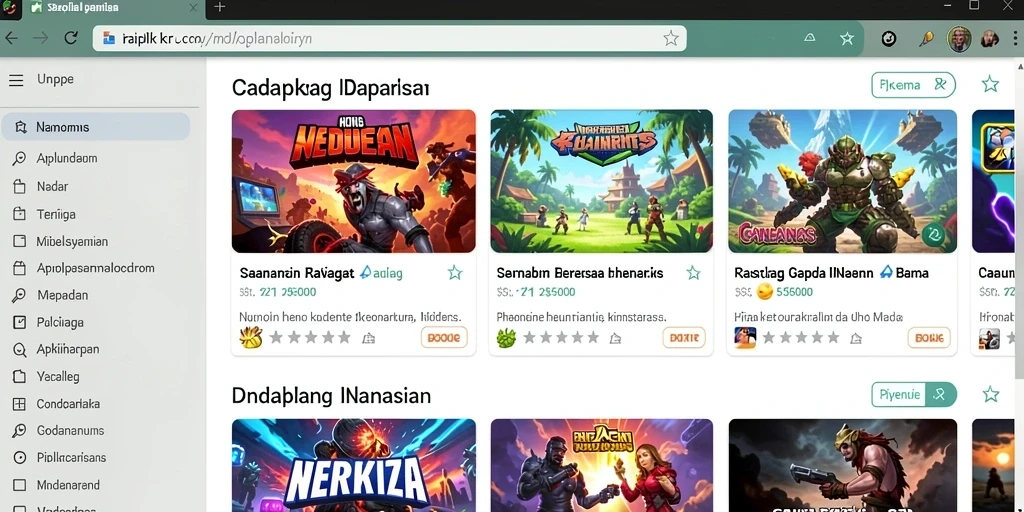Click the green icon on Sernabm Beresaa card

click(506, 338)
